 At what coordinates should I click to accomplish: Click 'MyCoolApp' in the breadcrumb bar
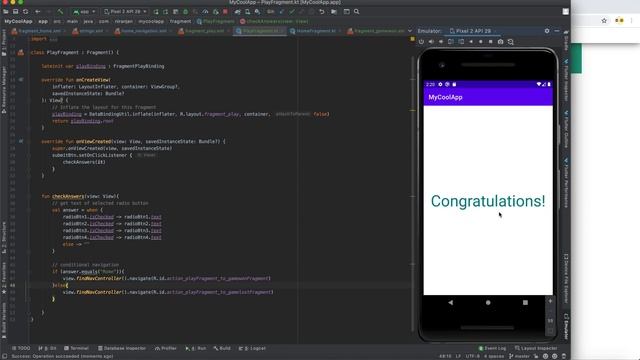tap(18, 21)
